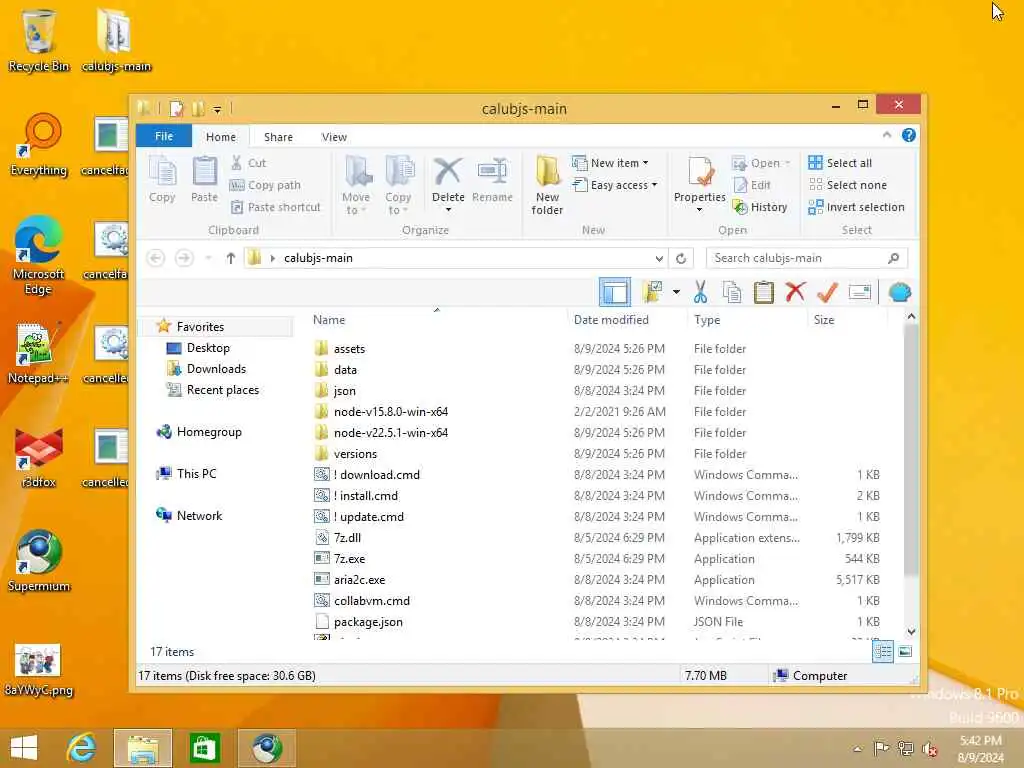The height and width of the screenshot is (768, 1024).
Task: Click the History ribbon button
Action: click(x=760, y=207)
